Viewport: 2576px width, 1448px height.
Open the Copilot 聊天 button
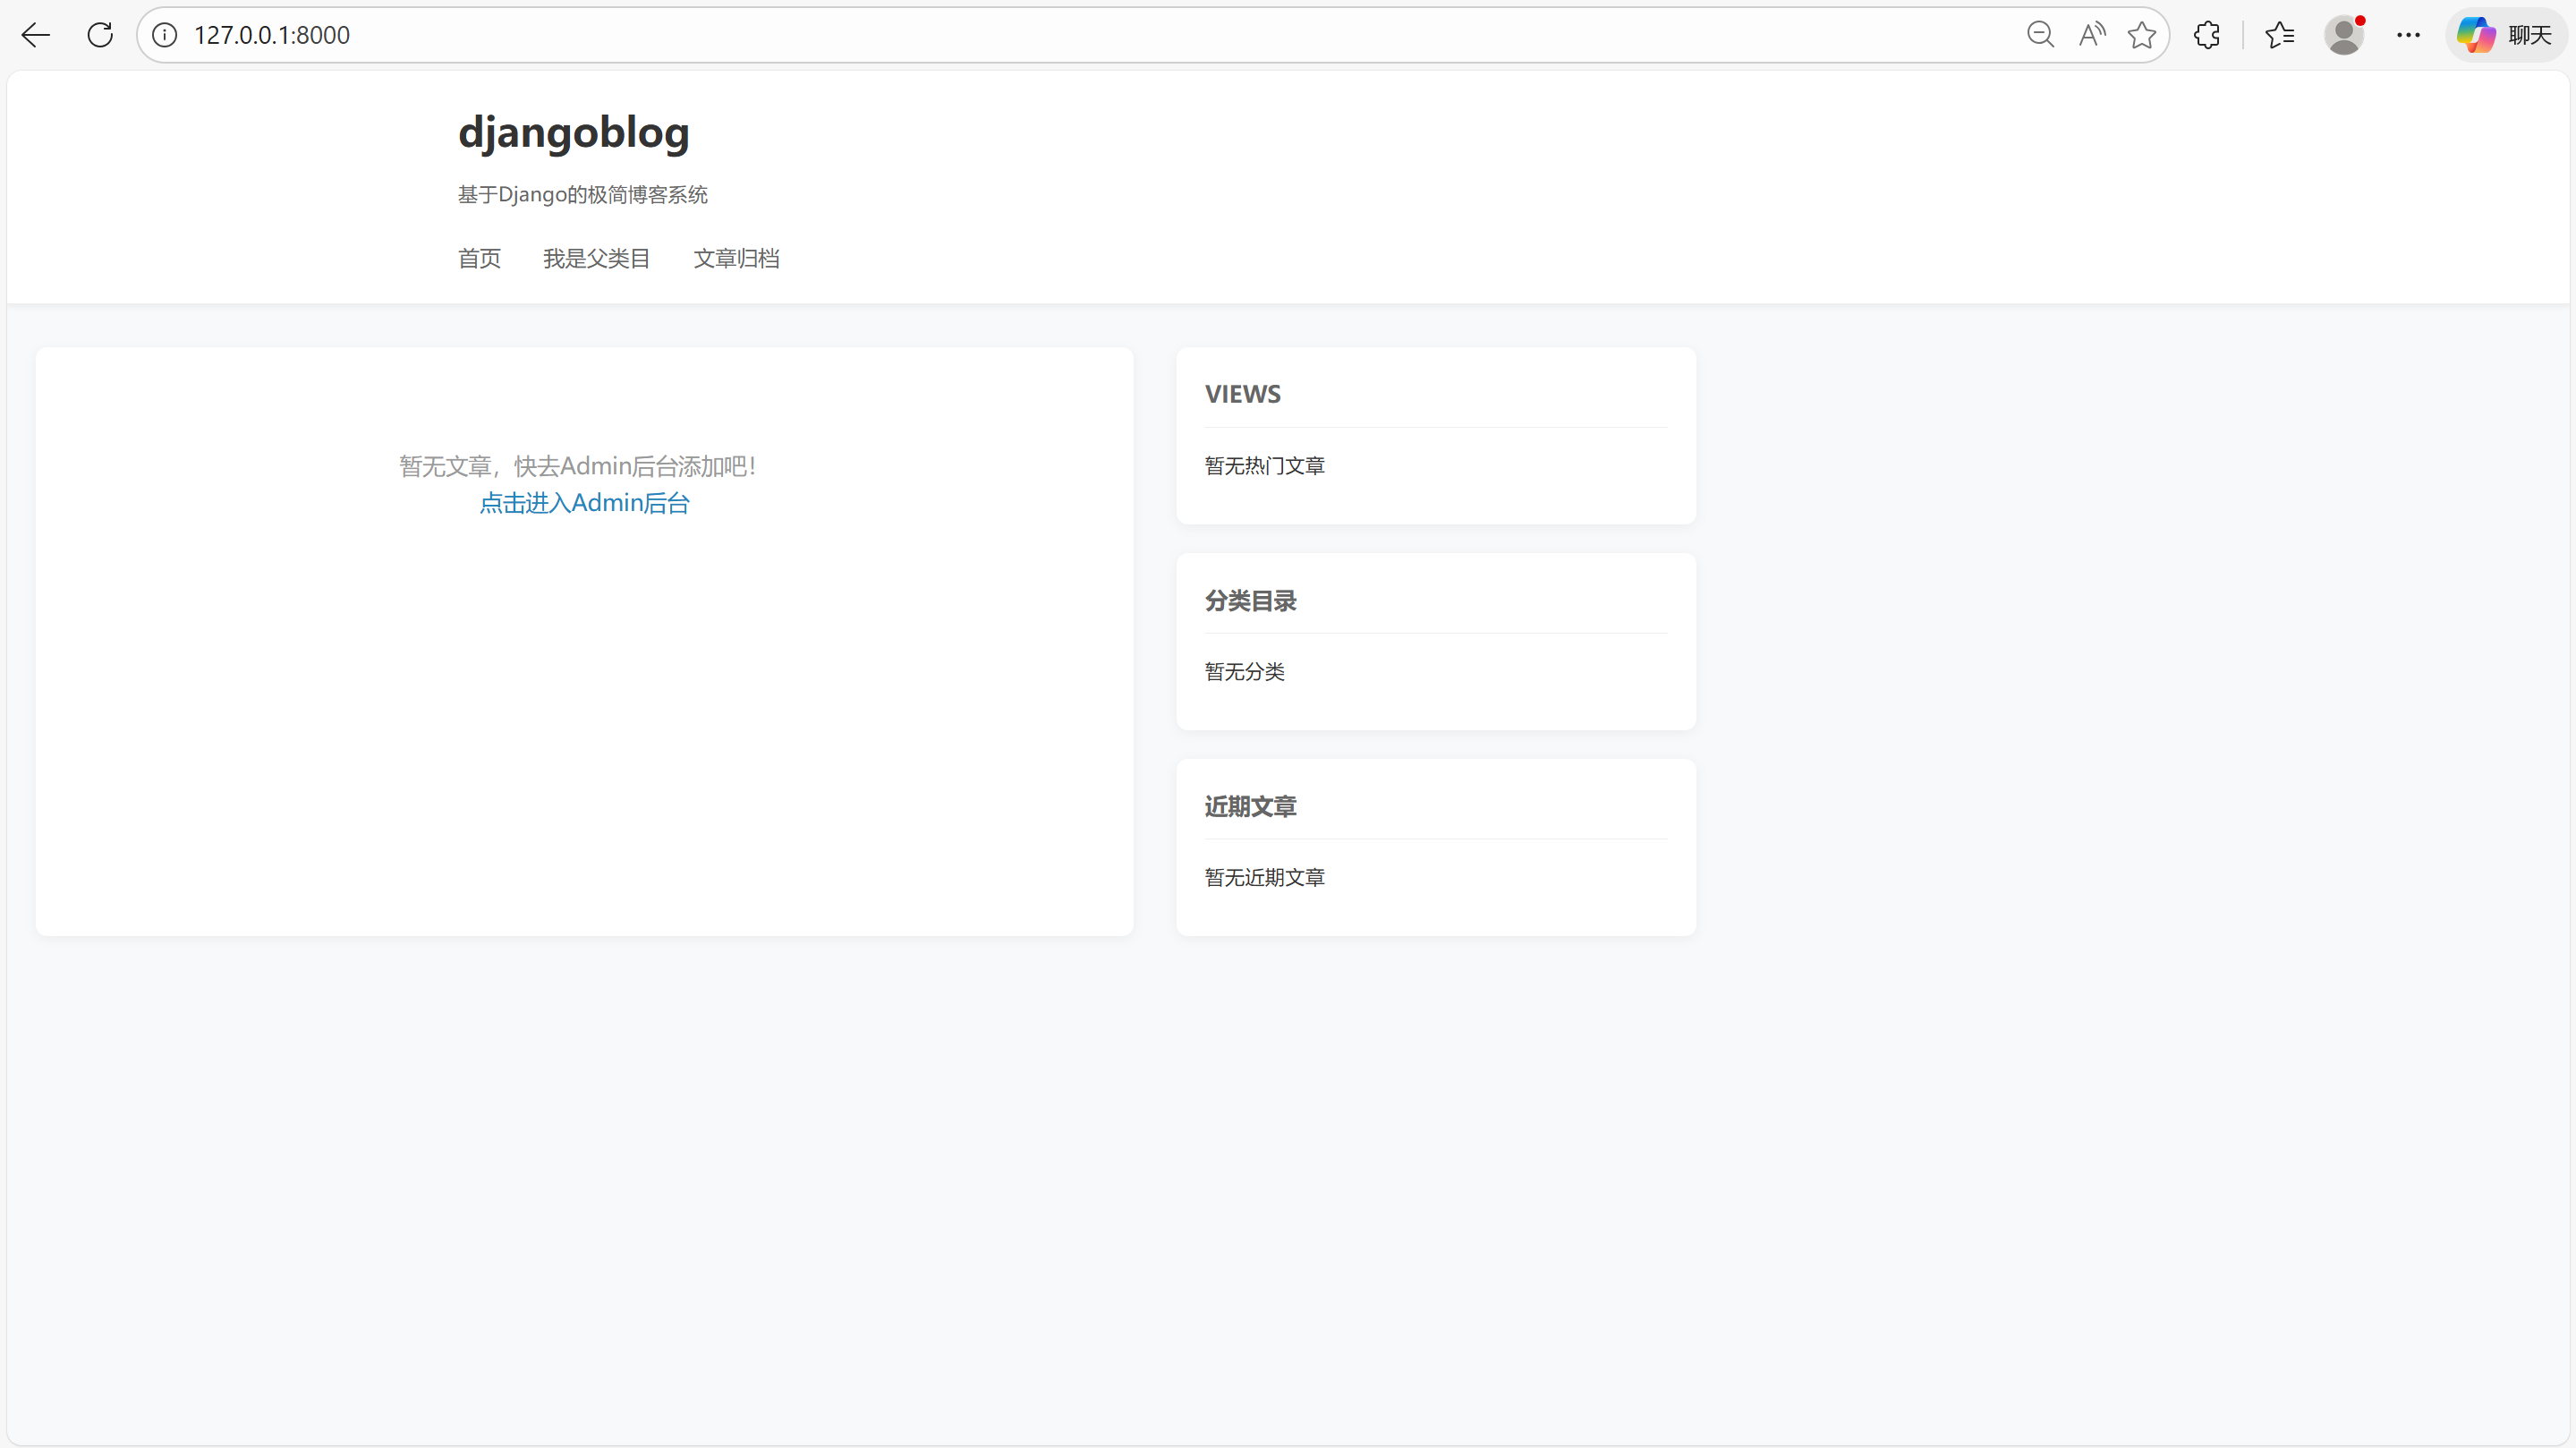tap(2506, 35)
